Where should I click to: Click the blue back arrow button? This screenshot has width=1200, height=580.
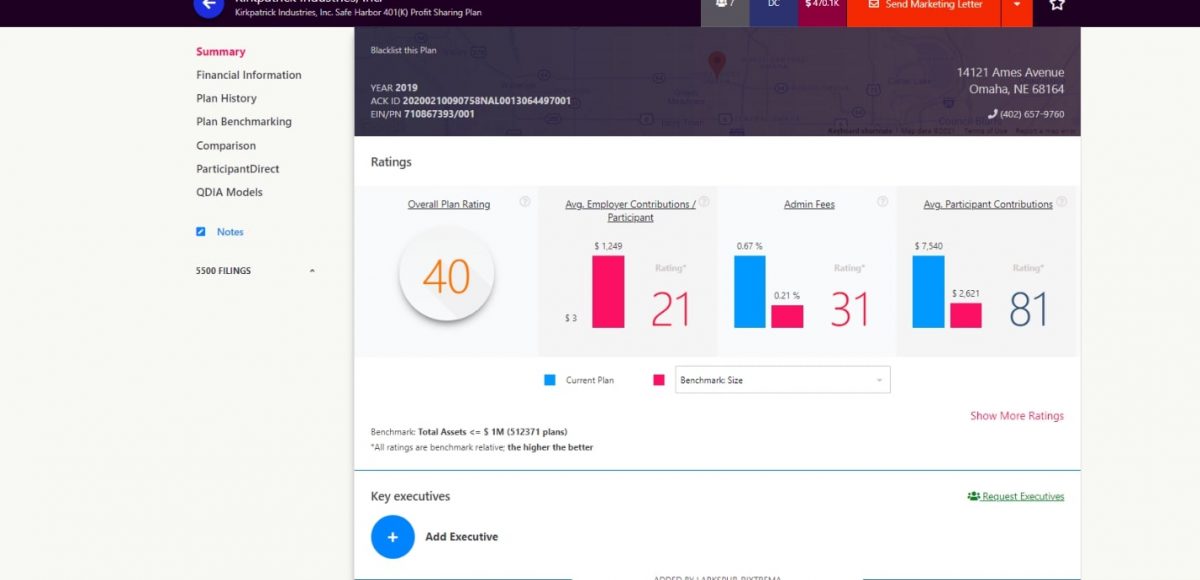click(208, 5)
